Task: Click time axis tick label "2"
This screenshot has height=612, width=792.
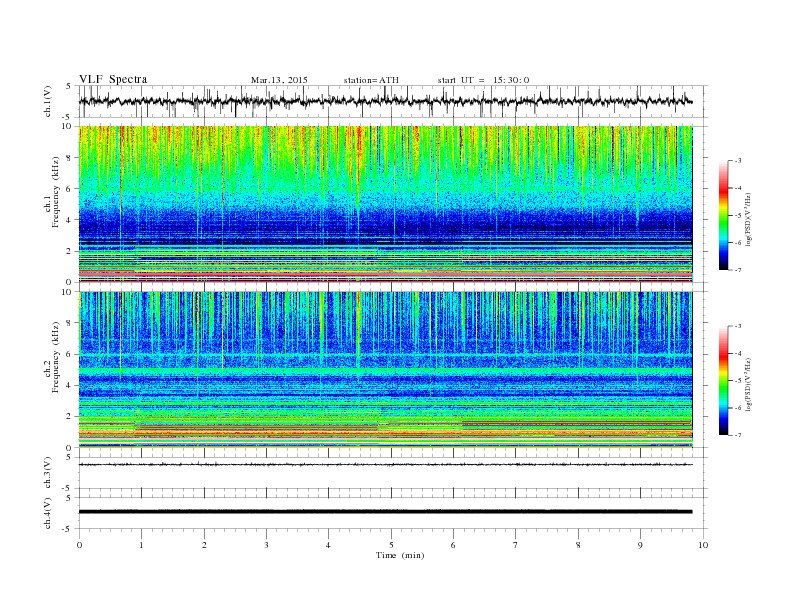Action: [204, 545]
